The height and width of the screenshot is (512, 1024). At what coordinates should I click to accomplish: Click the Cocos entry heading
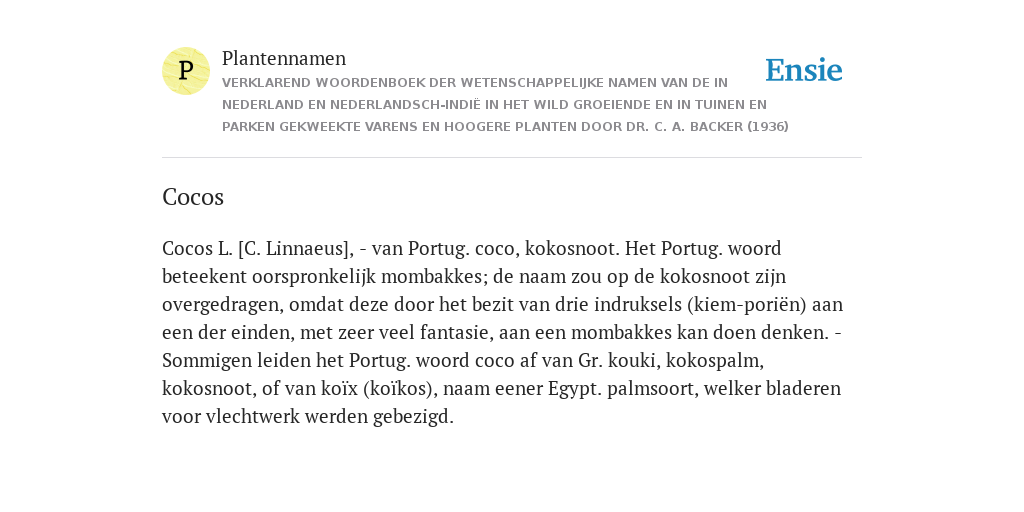(193, 197)
